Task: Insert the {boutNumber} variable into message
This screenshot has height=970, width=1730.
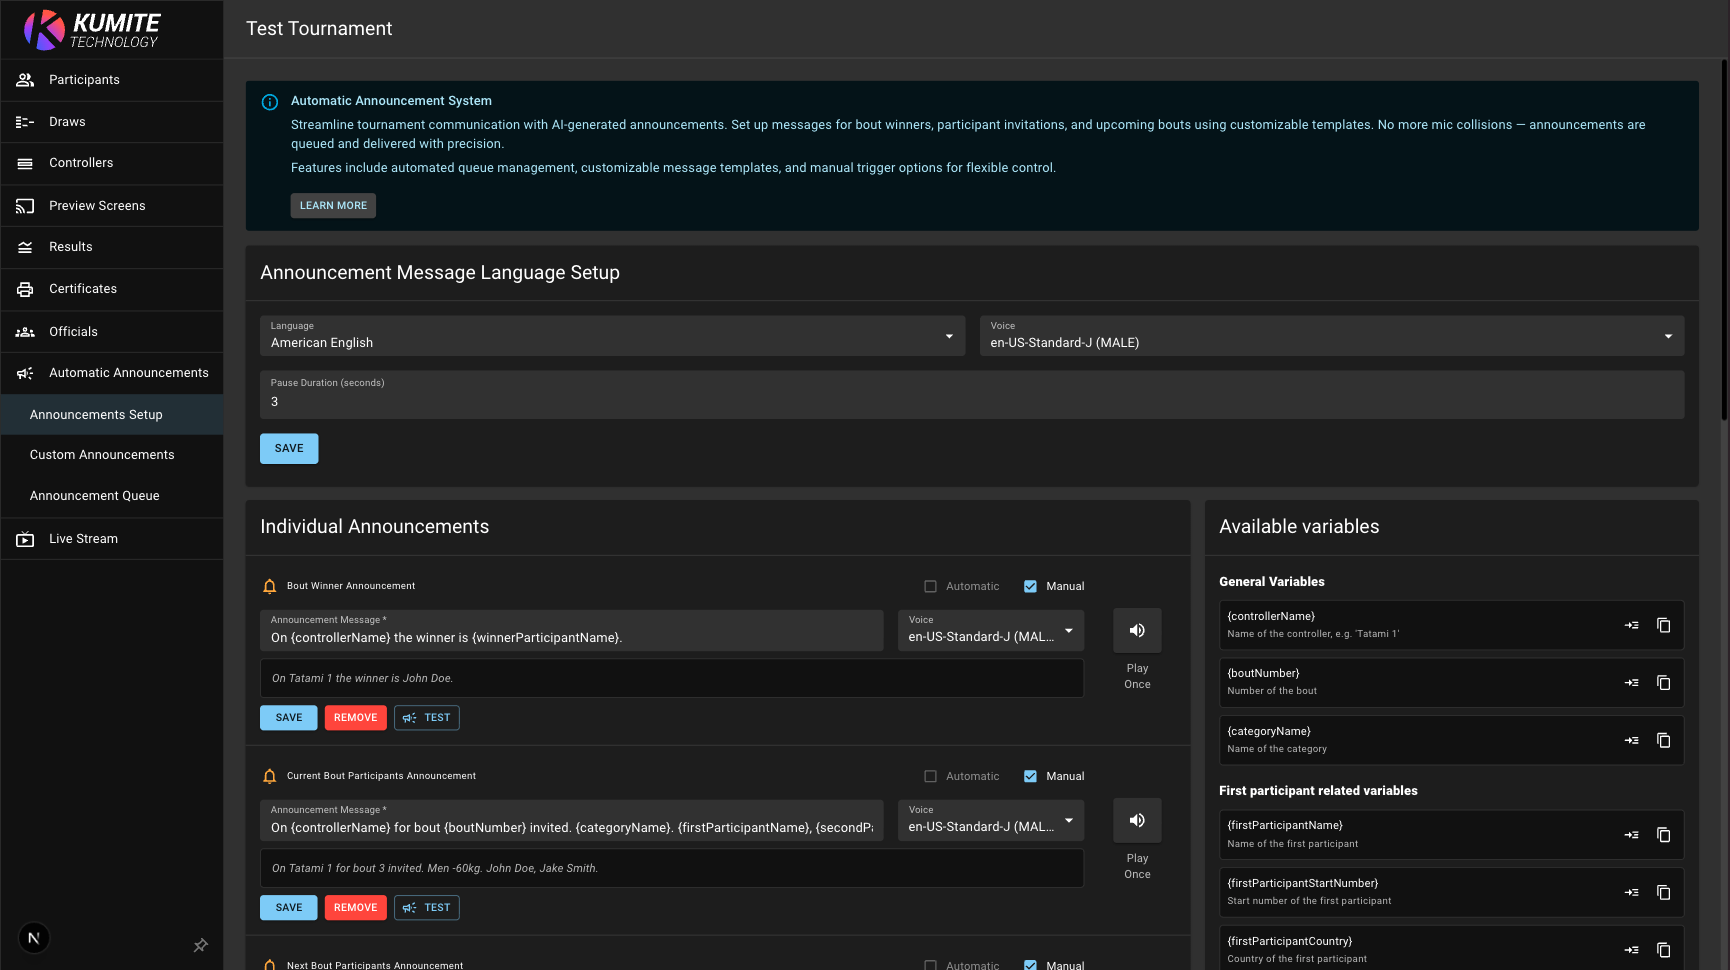Action: 1631,683
